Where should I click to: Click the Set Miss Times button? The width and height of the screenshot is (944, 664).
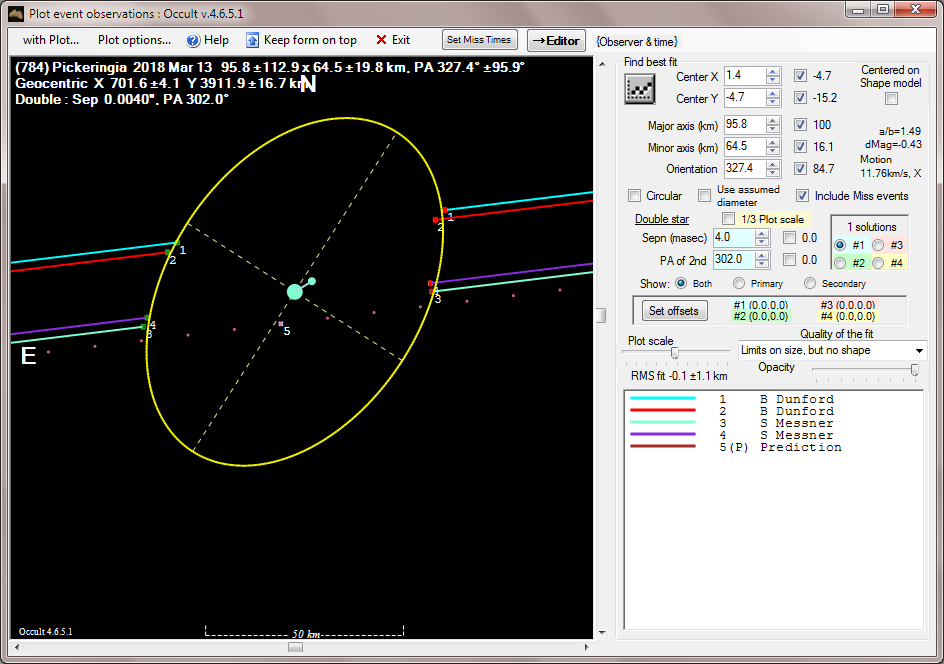pos(479,40)
